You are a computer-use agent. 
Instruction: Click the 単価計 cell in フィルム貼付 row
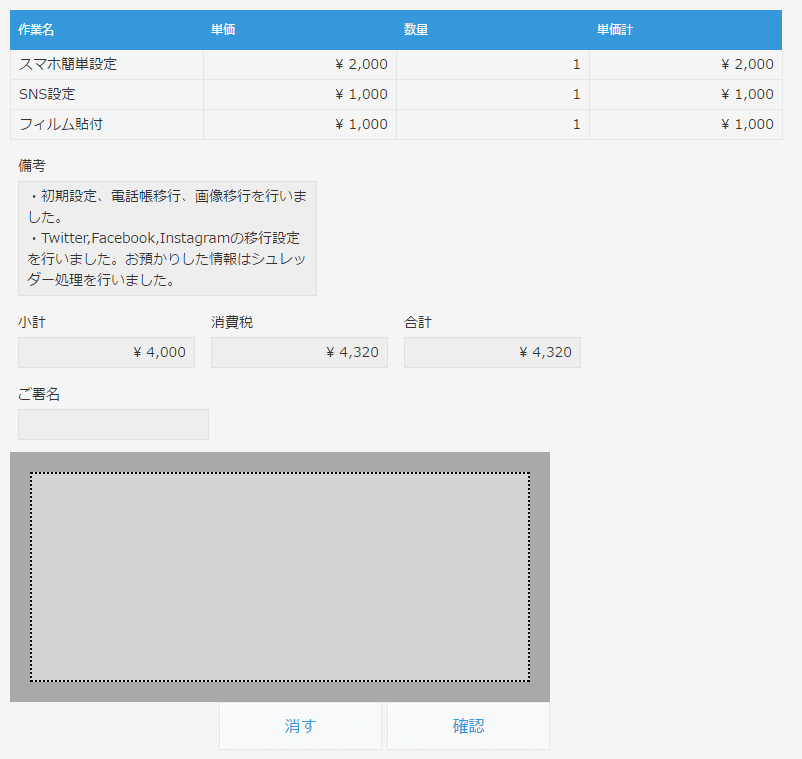coord(686,124)
